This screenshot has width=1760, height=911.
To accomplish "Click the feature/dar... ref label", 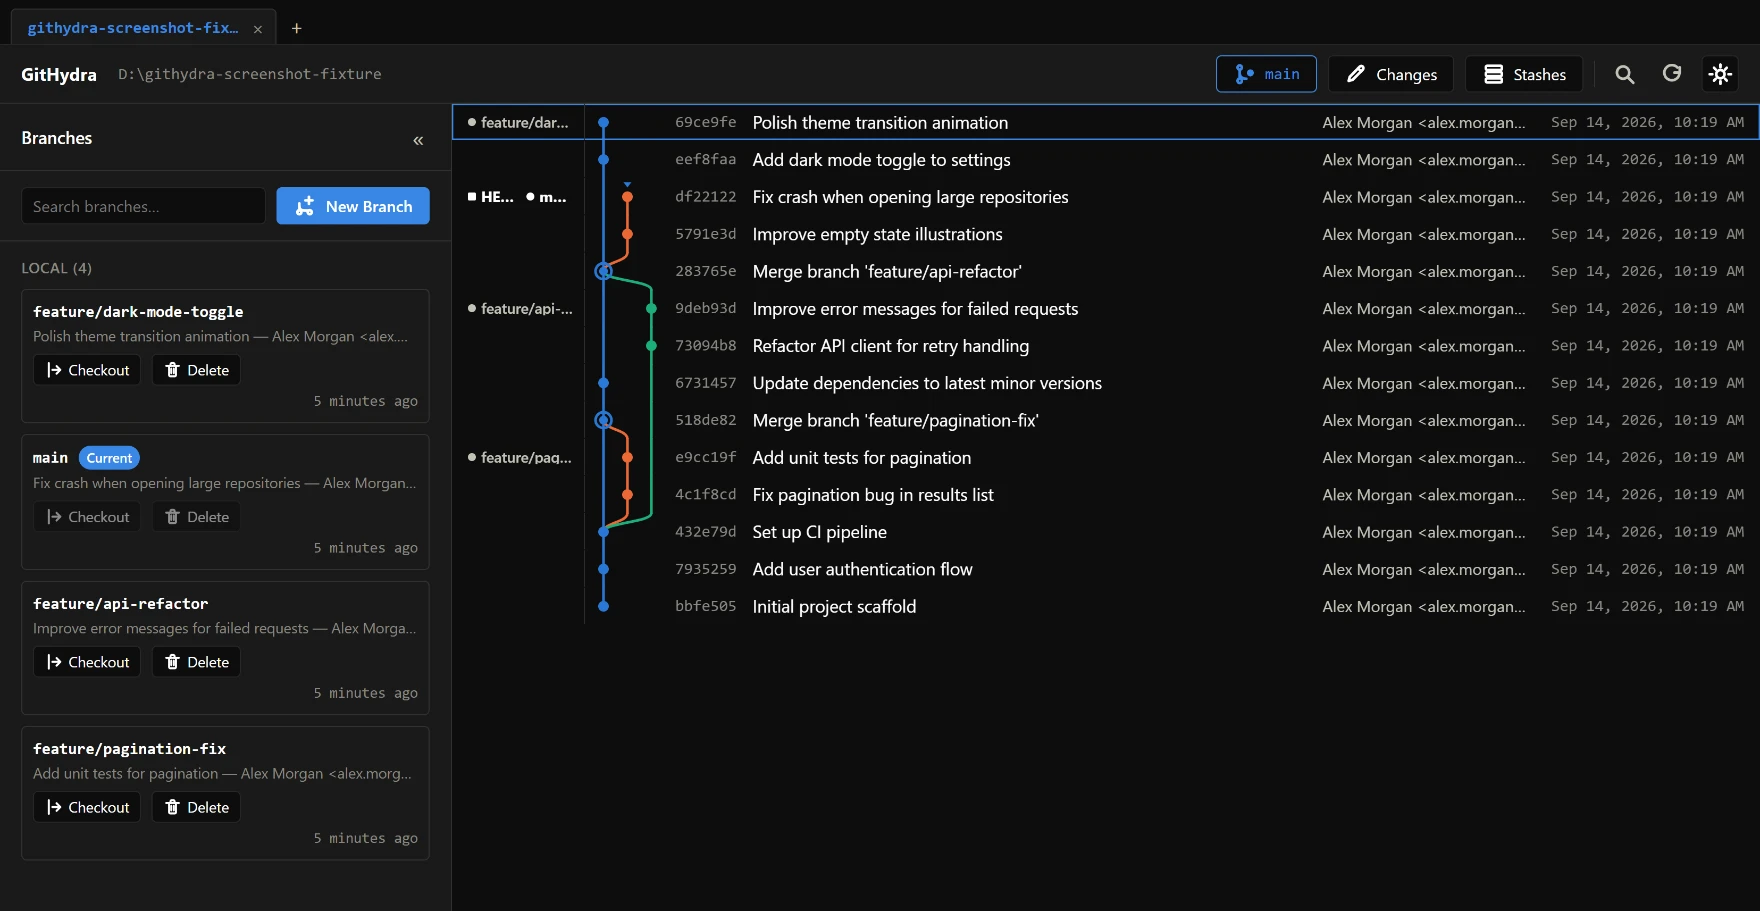I will (518, 122).
